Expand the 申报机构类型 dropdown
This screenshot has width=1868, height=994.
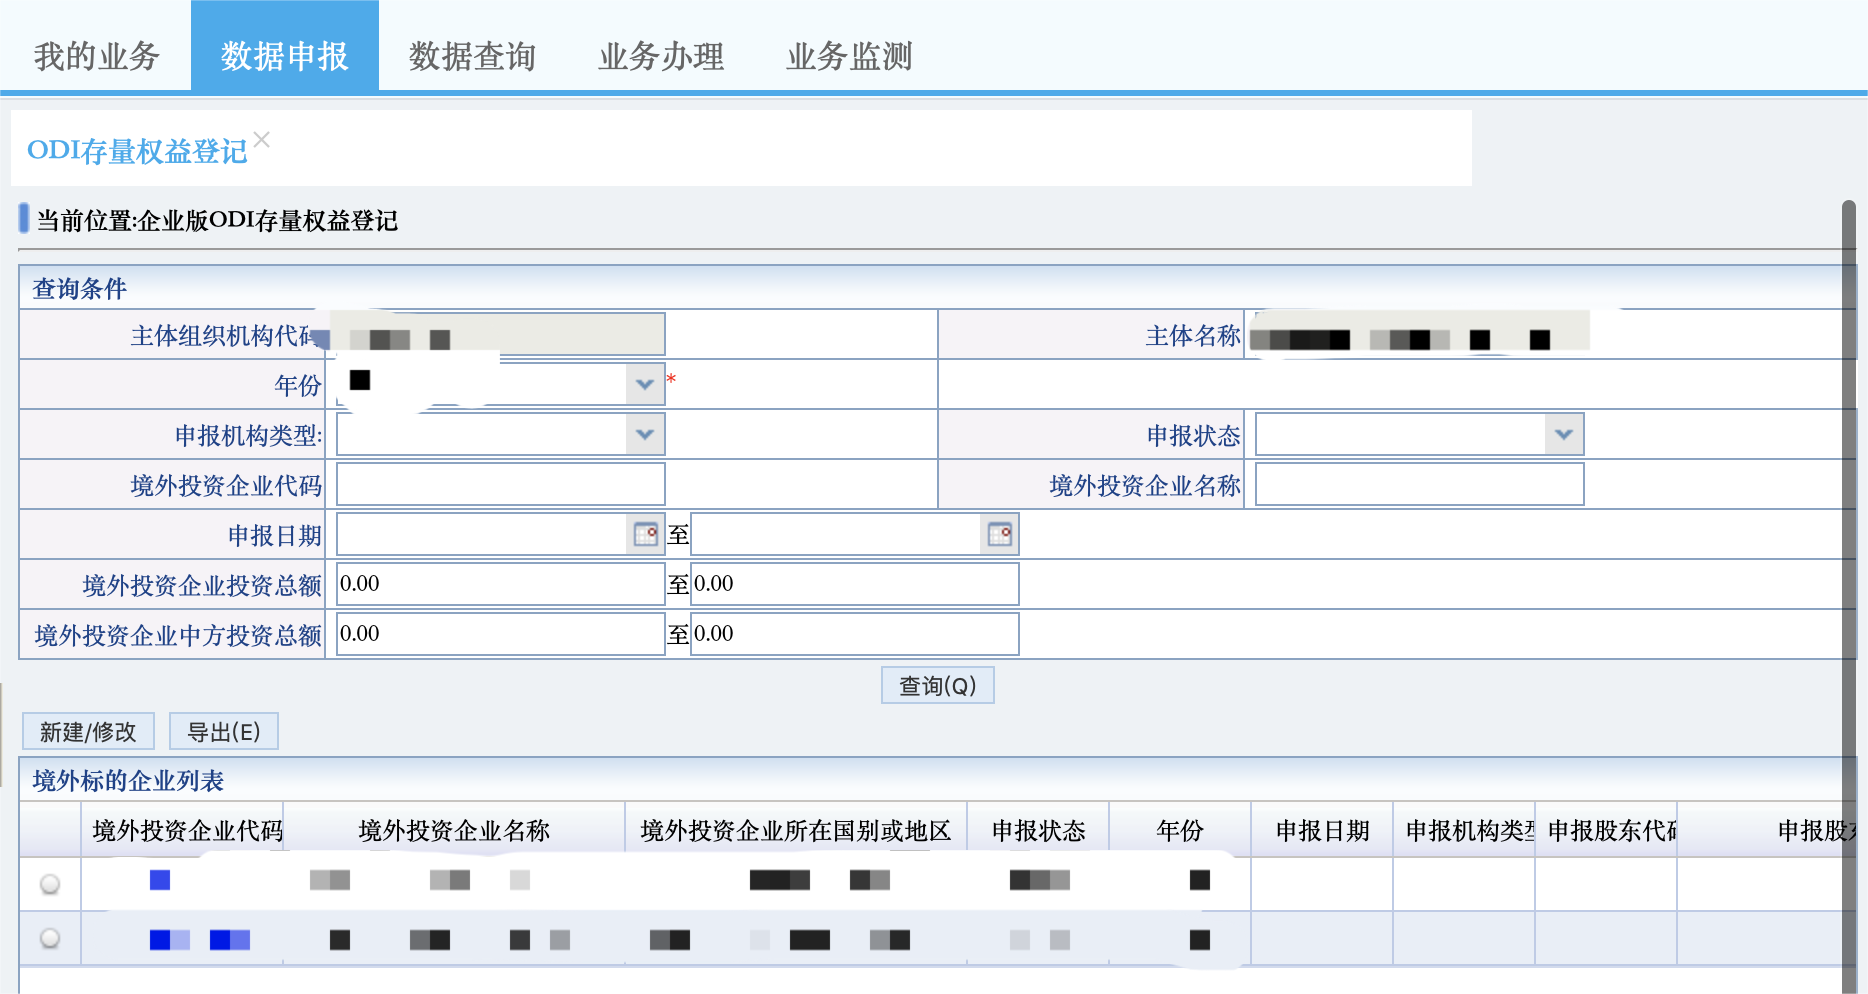coord(645,434)
